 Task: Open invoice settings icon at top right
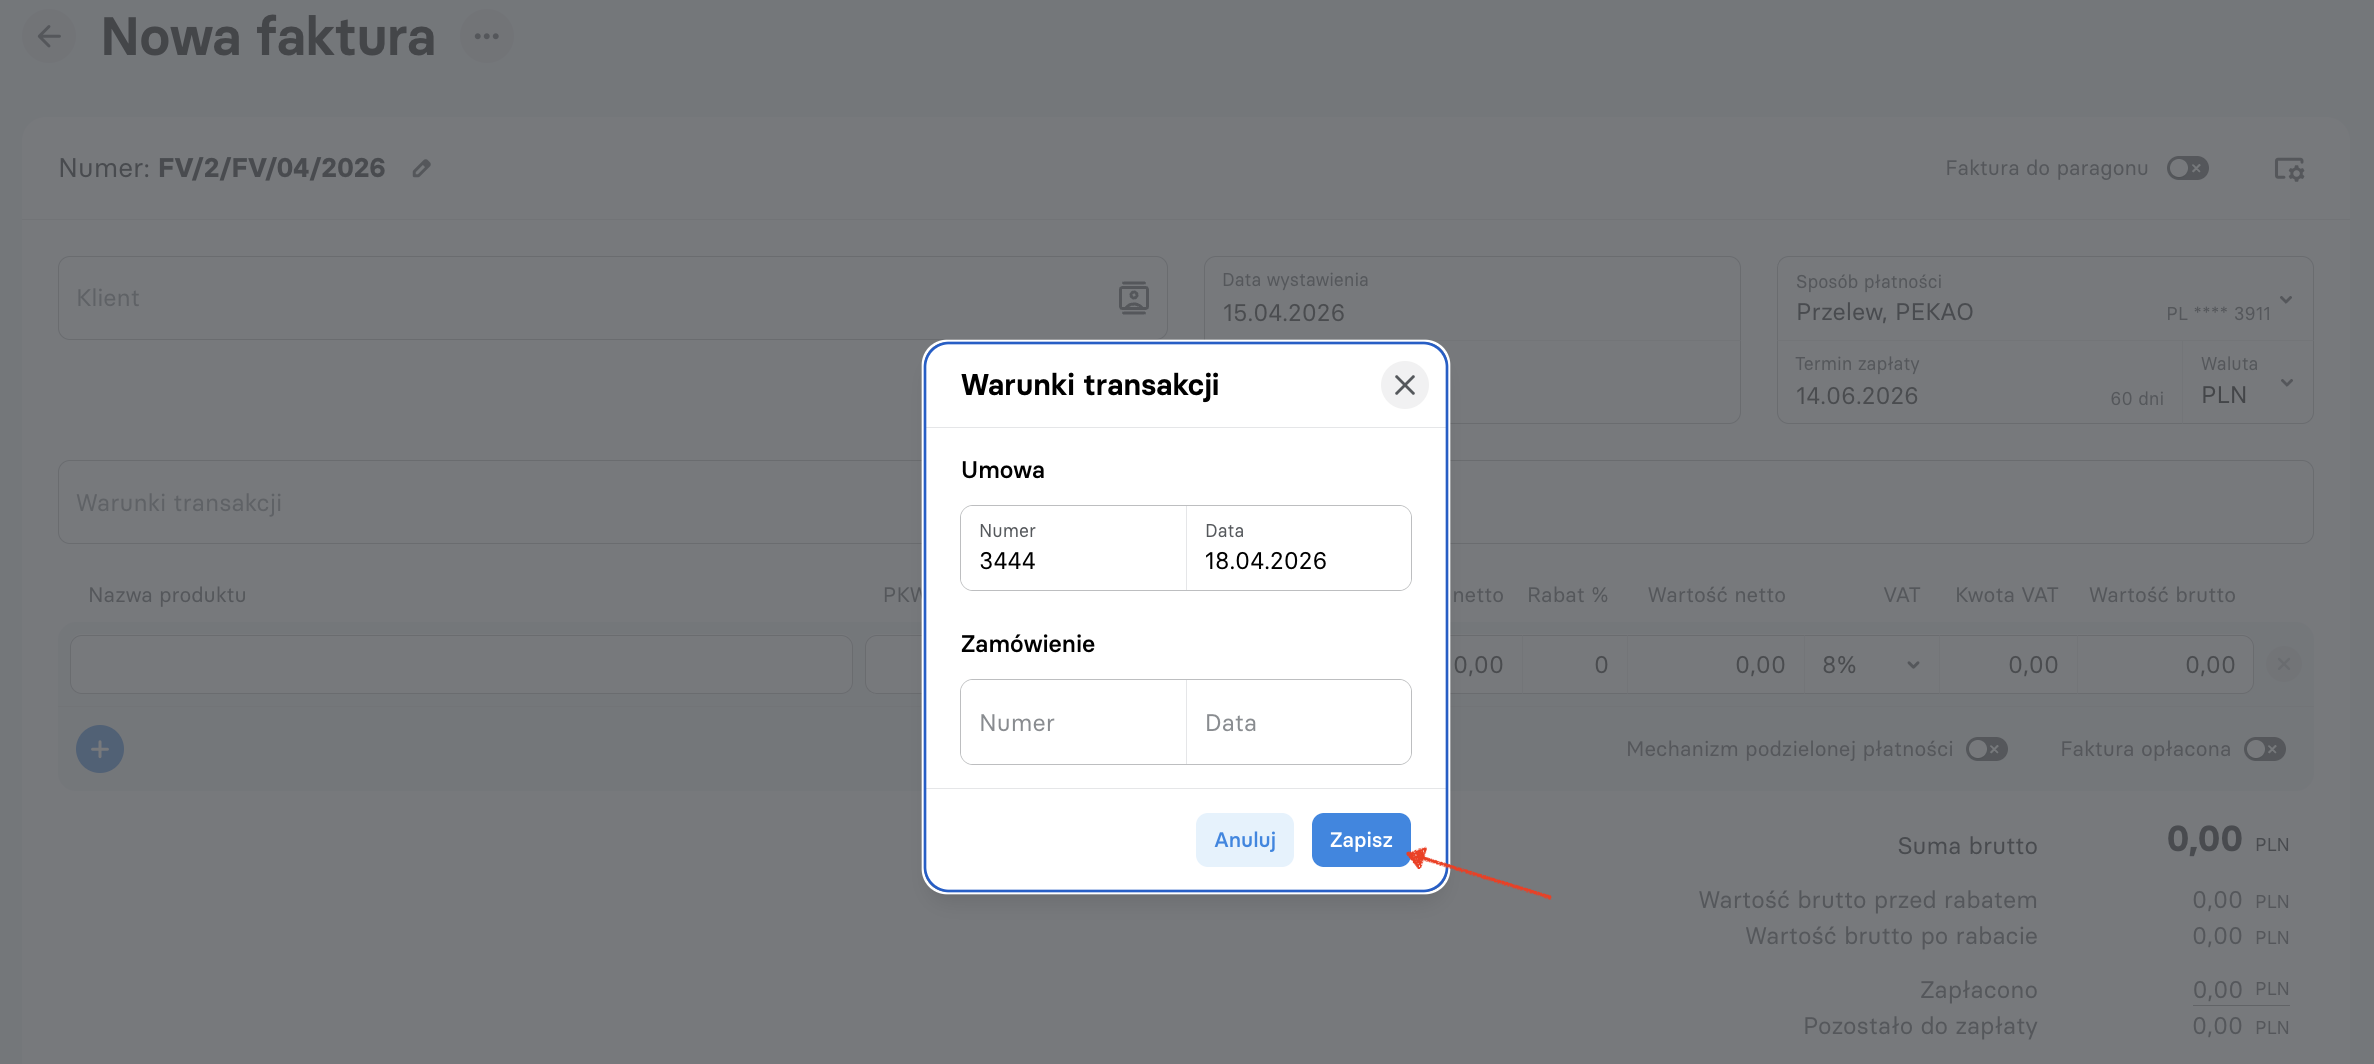click(2289, 169)
